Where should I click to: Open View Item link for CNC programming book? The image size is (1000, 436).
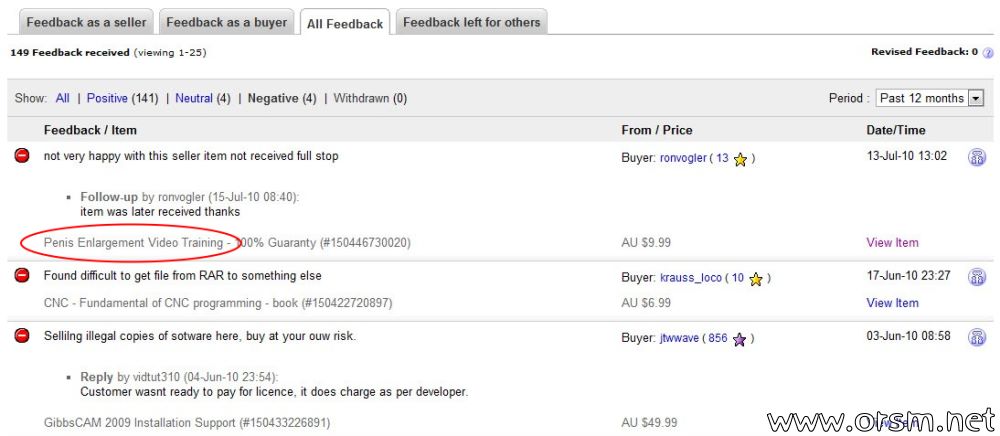coord(892,303)
